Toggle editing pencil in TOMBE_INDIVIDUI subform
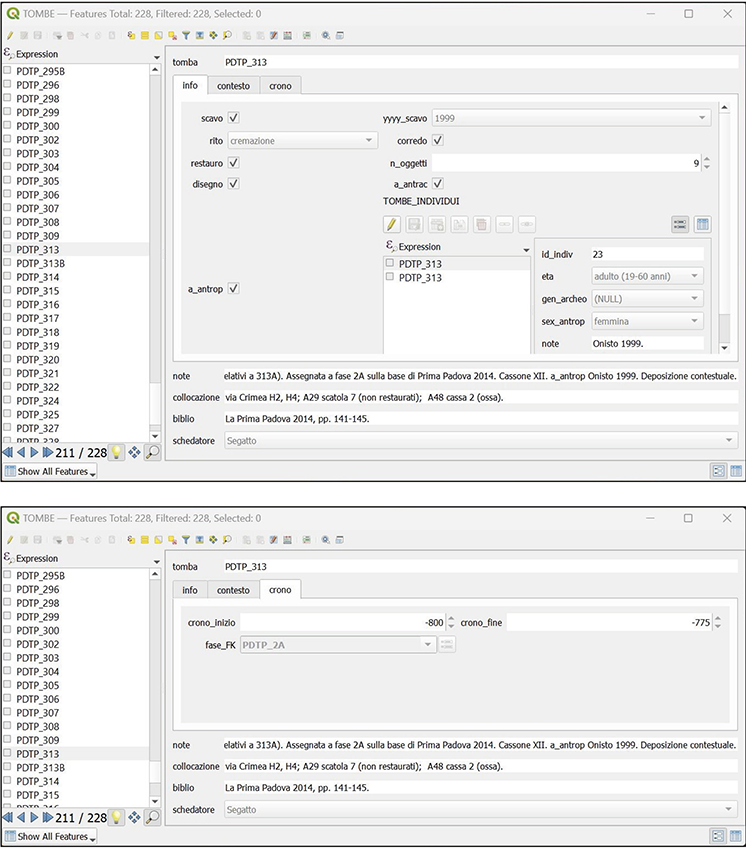Viewport: 746px width, 848px height. [x=392, y=225]
